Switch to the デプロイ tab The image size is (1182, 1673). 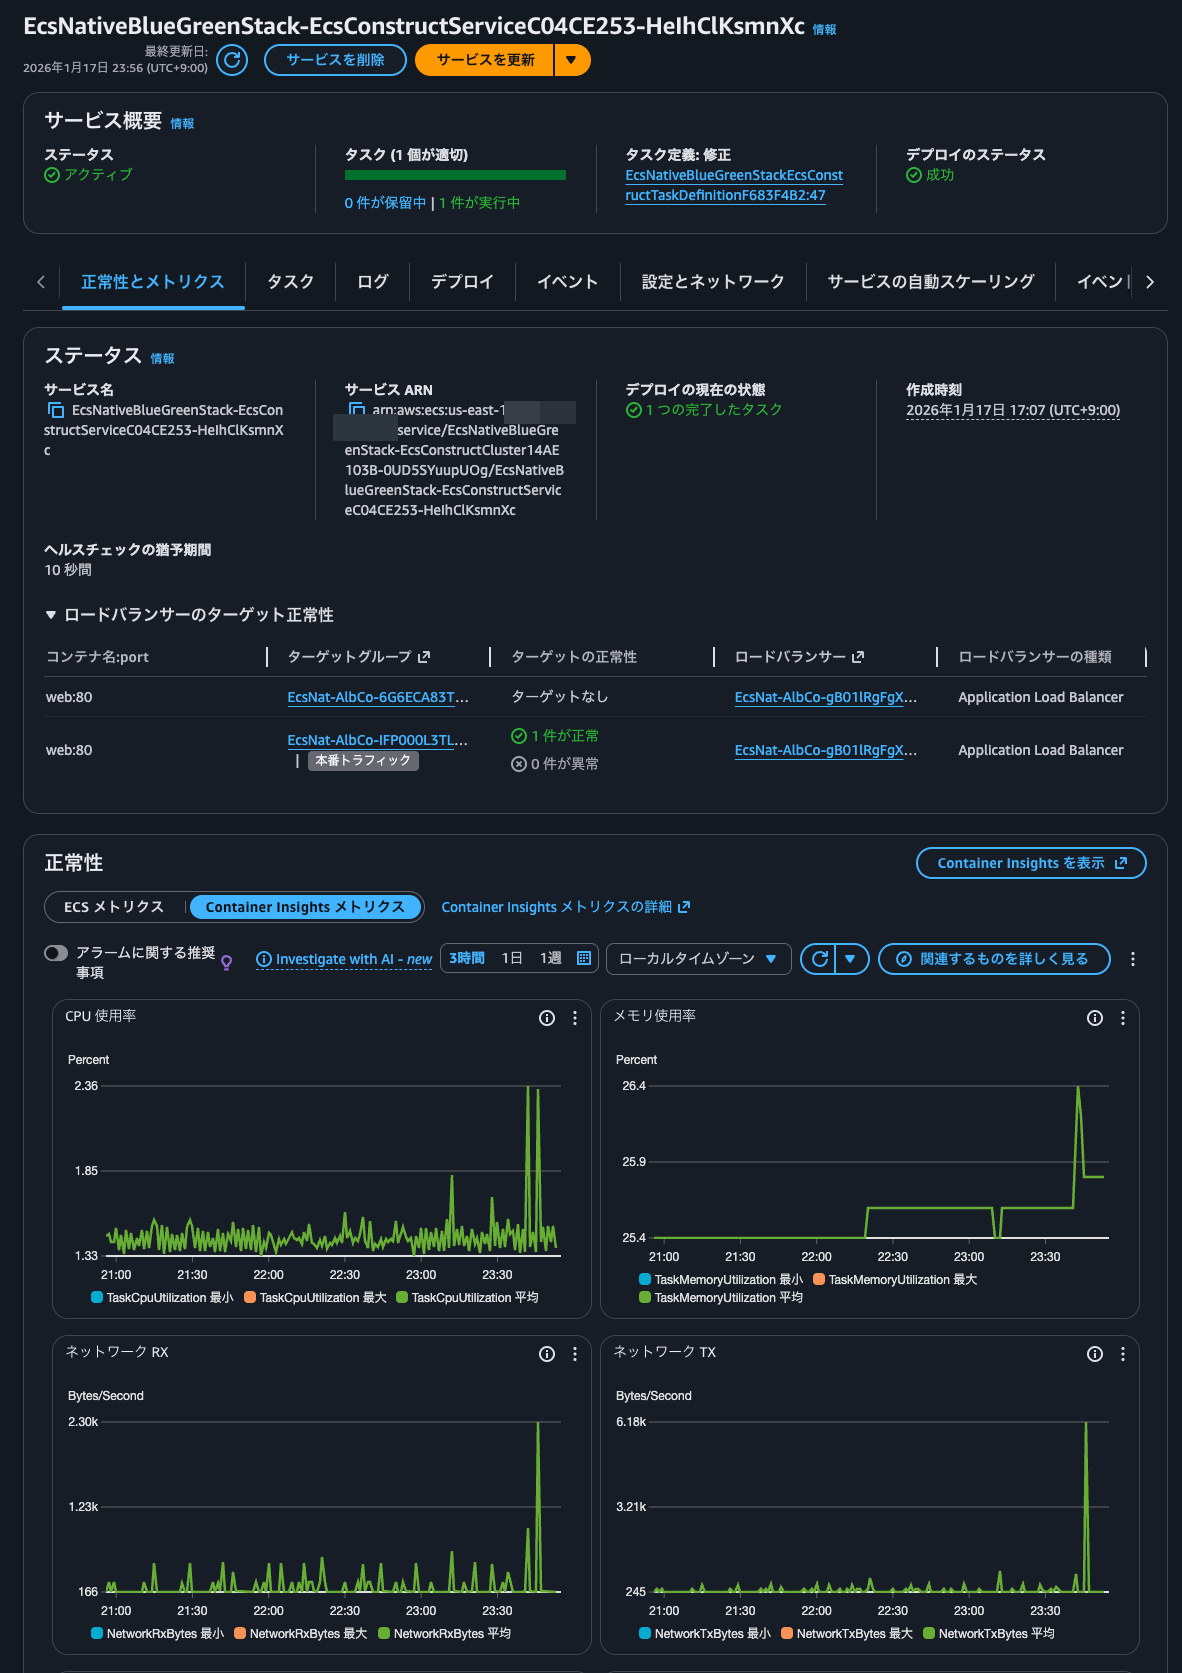pos(462,282)
